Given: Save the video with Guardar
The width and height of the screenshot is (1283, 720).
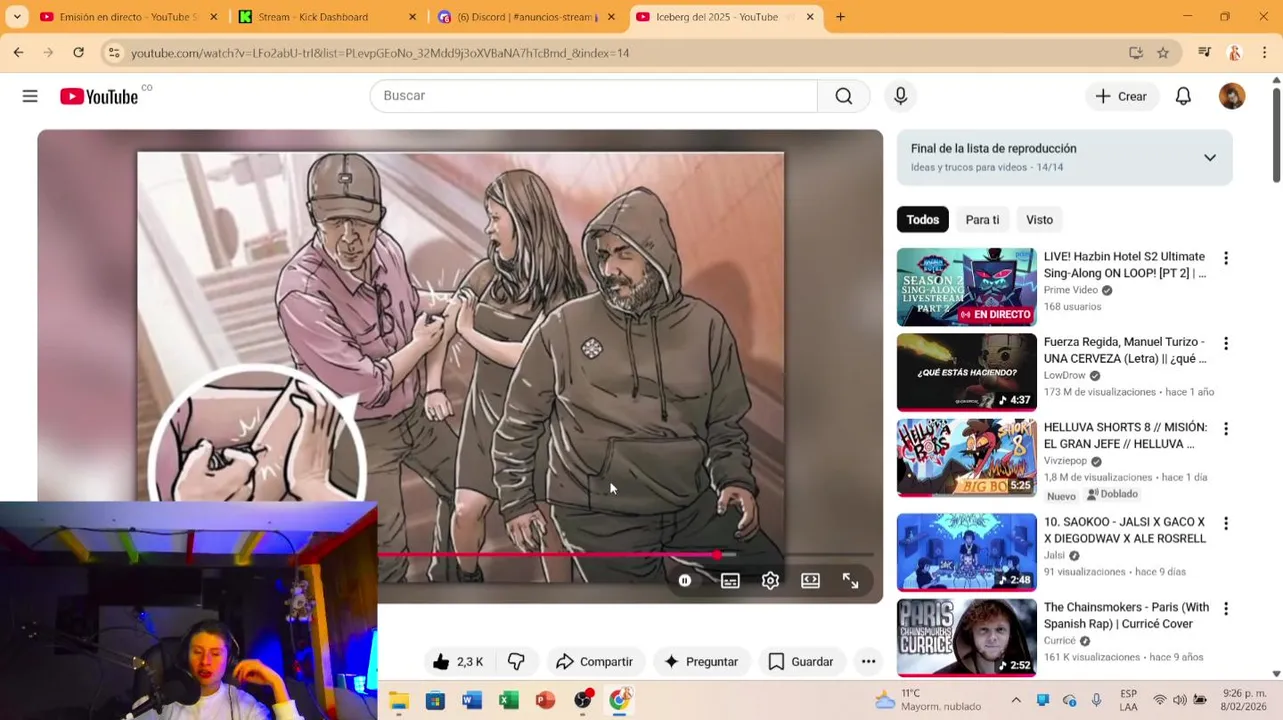Looking at the screenshot, I should (800, 661).
